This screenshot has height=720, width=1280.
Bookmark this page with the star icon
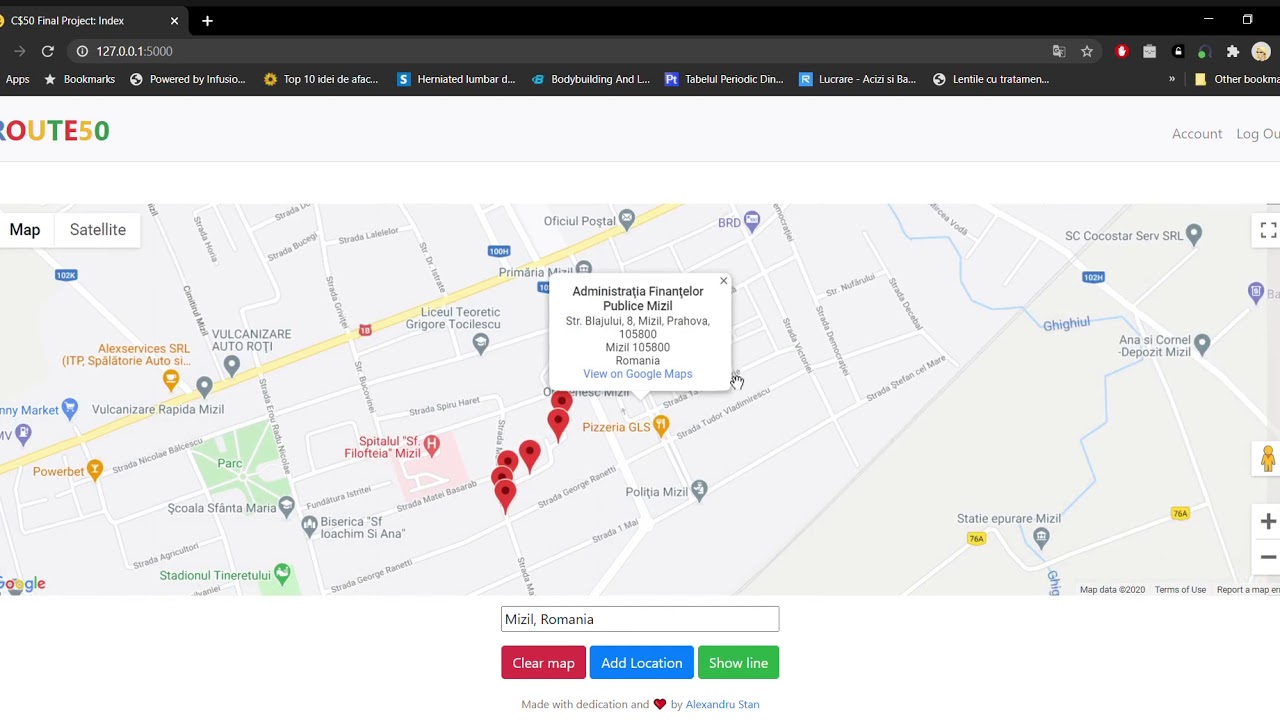(1087, 51)
